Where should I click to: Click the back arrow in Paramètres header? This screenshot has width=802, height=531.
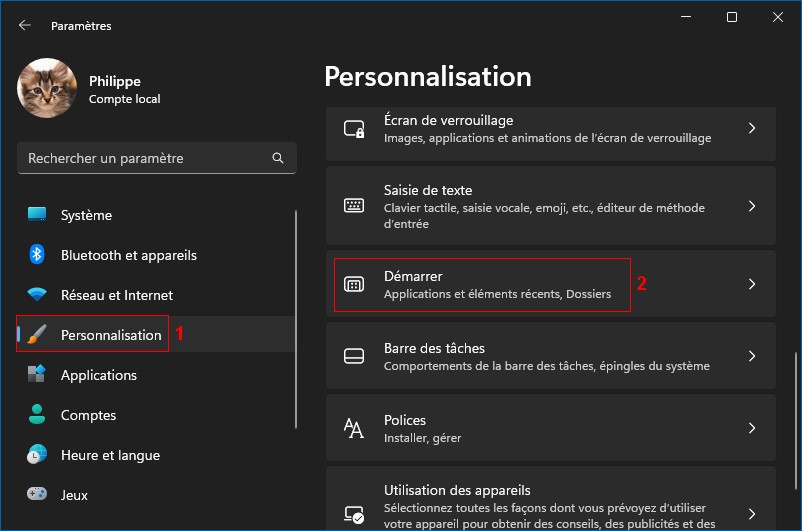(x=25, y=25)
